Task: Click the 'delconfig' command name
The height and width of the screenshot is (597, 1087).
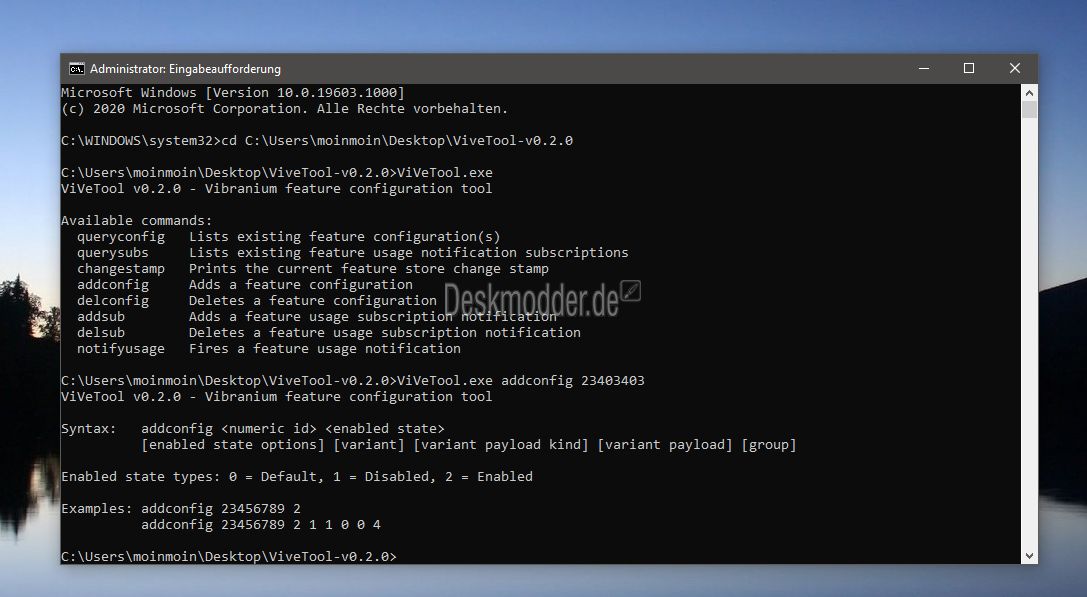Action: (x=112, y=301)
